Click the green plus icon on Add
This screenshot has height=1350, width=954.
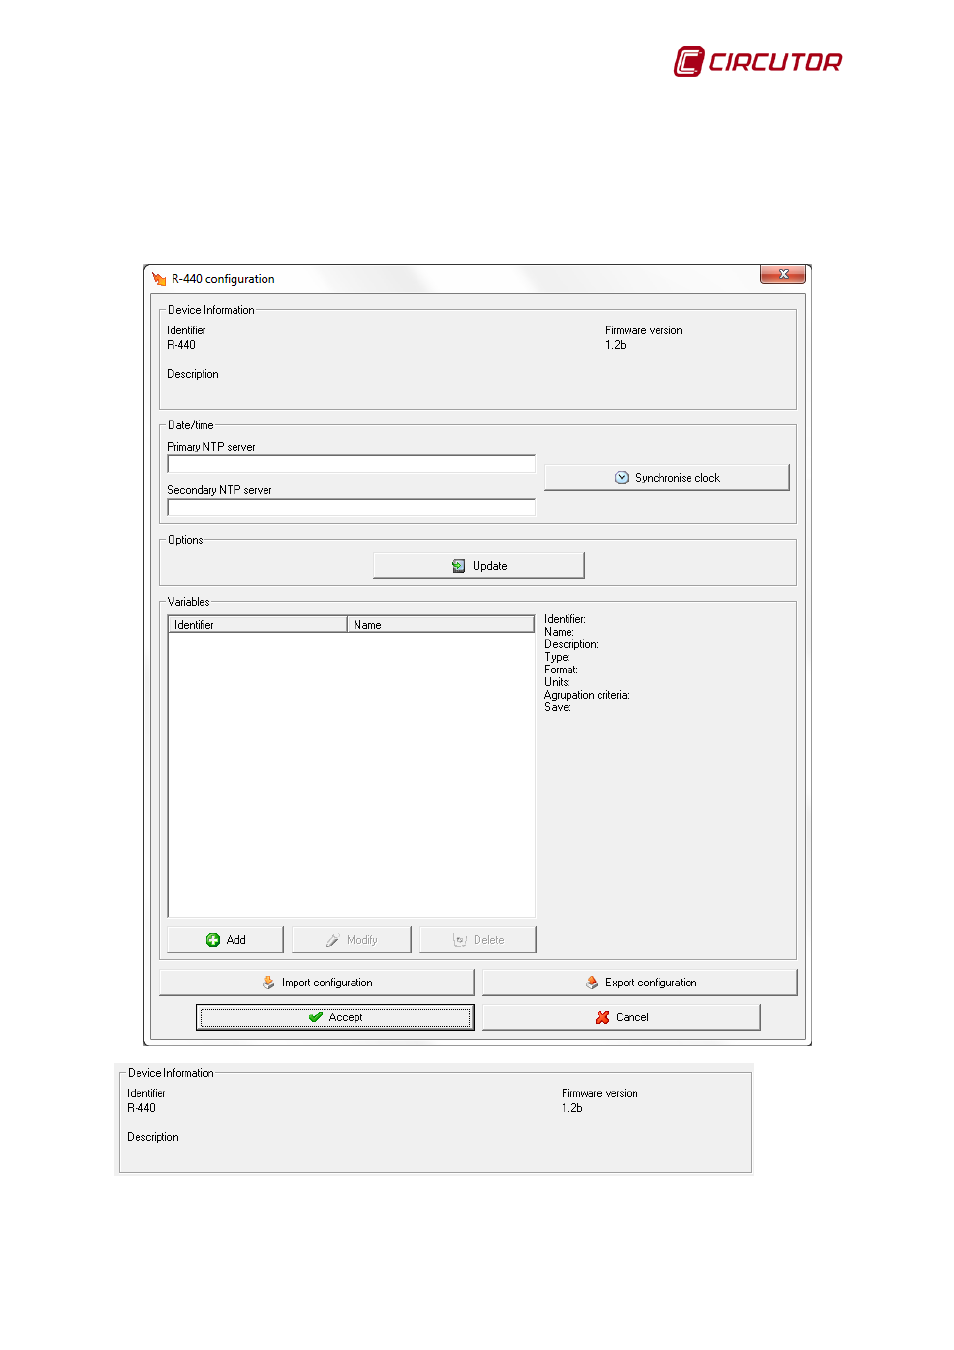(x=213, y=940)
